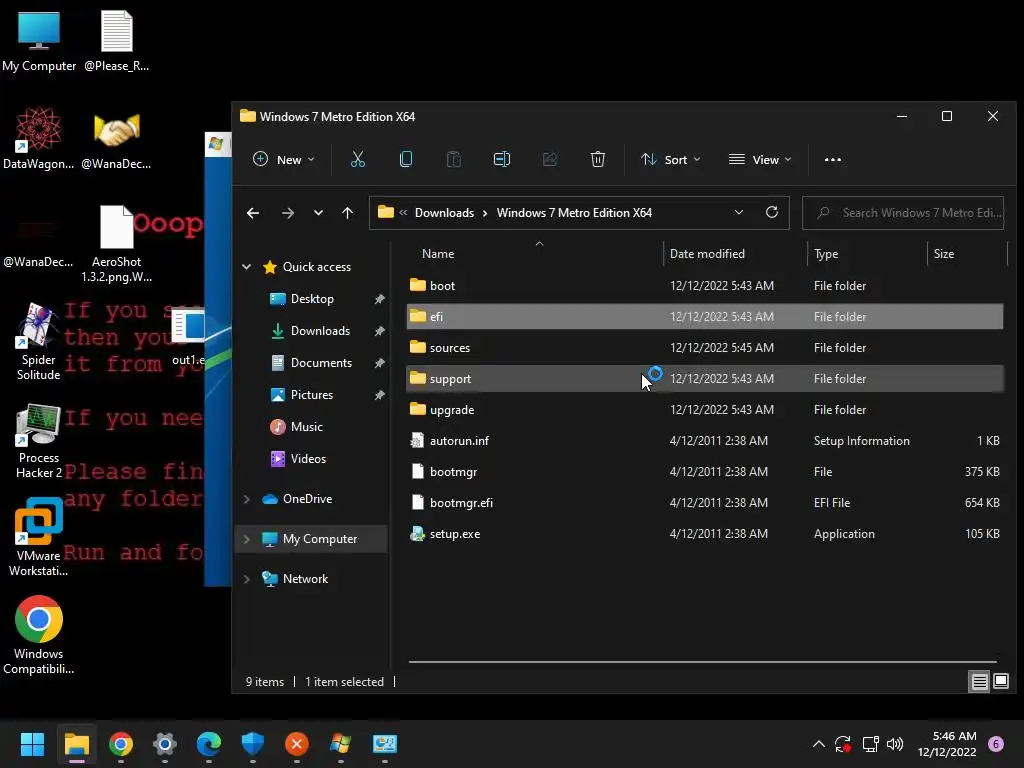
Task: Expand the address bar history dropdown
Action: pos(739,212)
